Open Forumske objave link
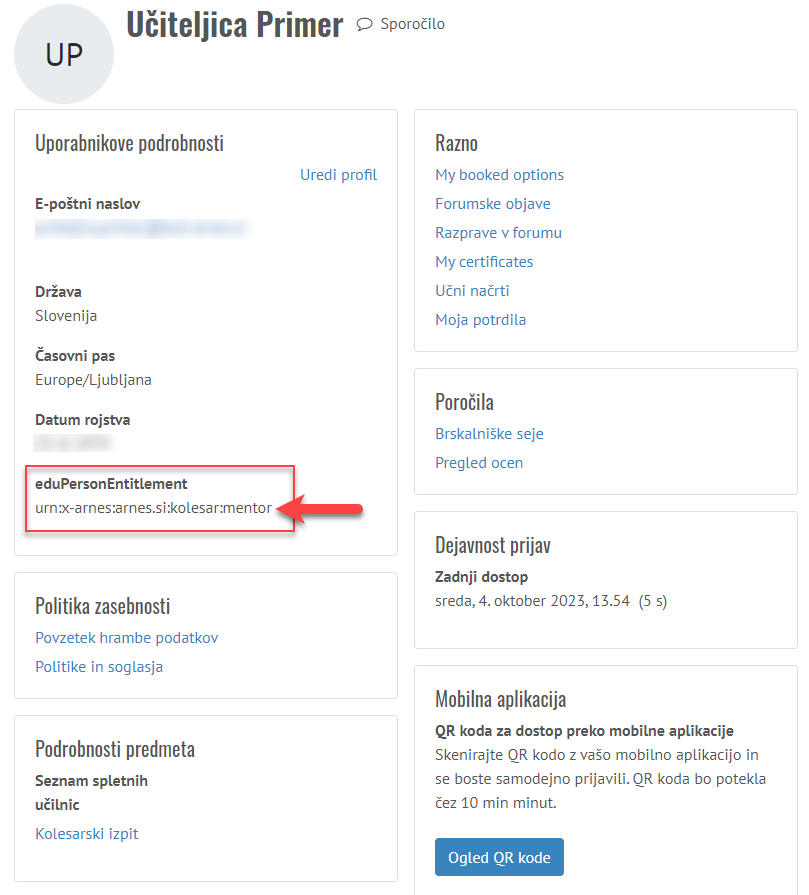The image size is (809, 895). (492, 204)
